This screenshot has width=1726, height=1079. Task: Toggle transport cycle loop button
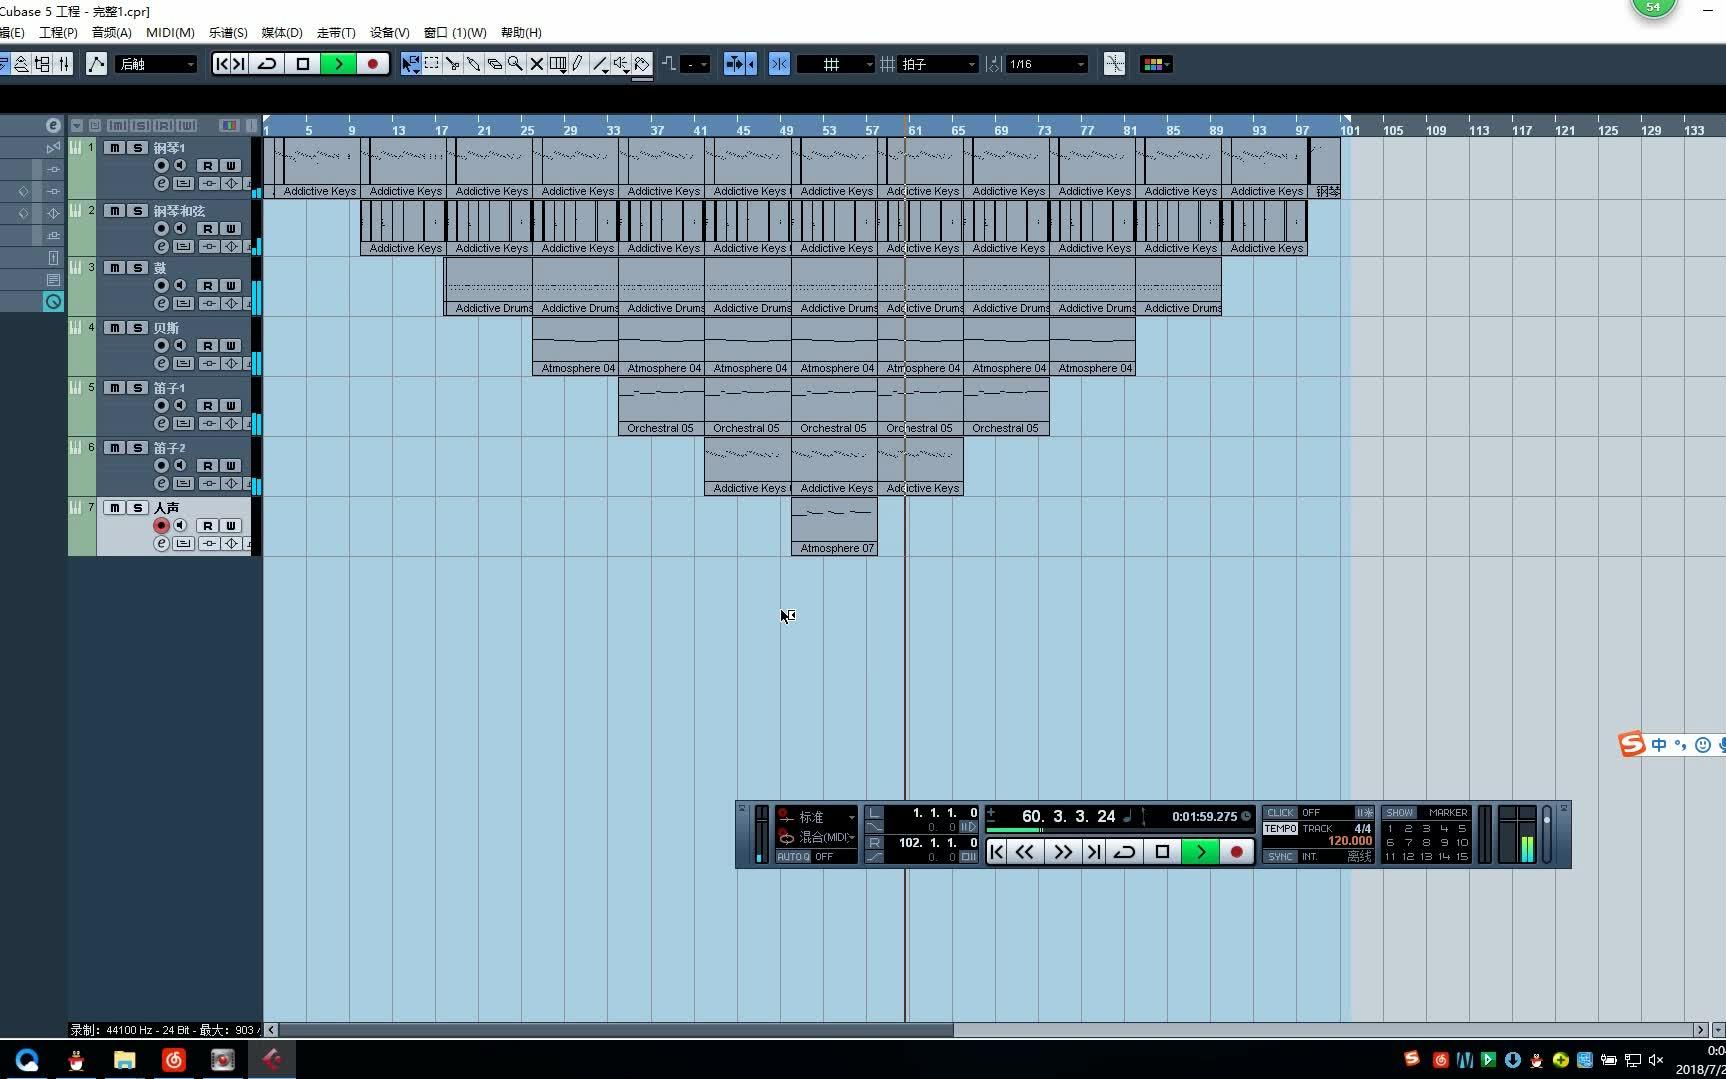click(1124, 852)
